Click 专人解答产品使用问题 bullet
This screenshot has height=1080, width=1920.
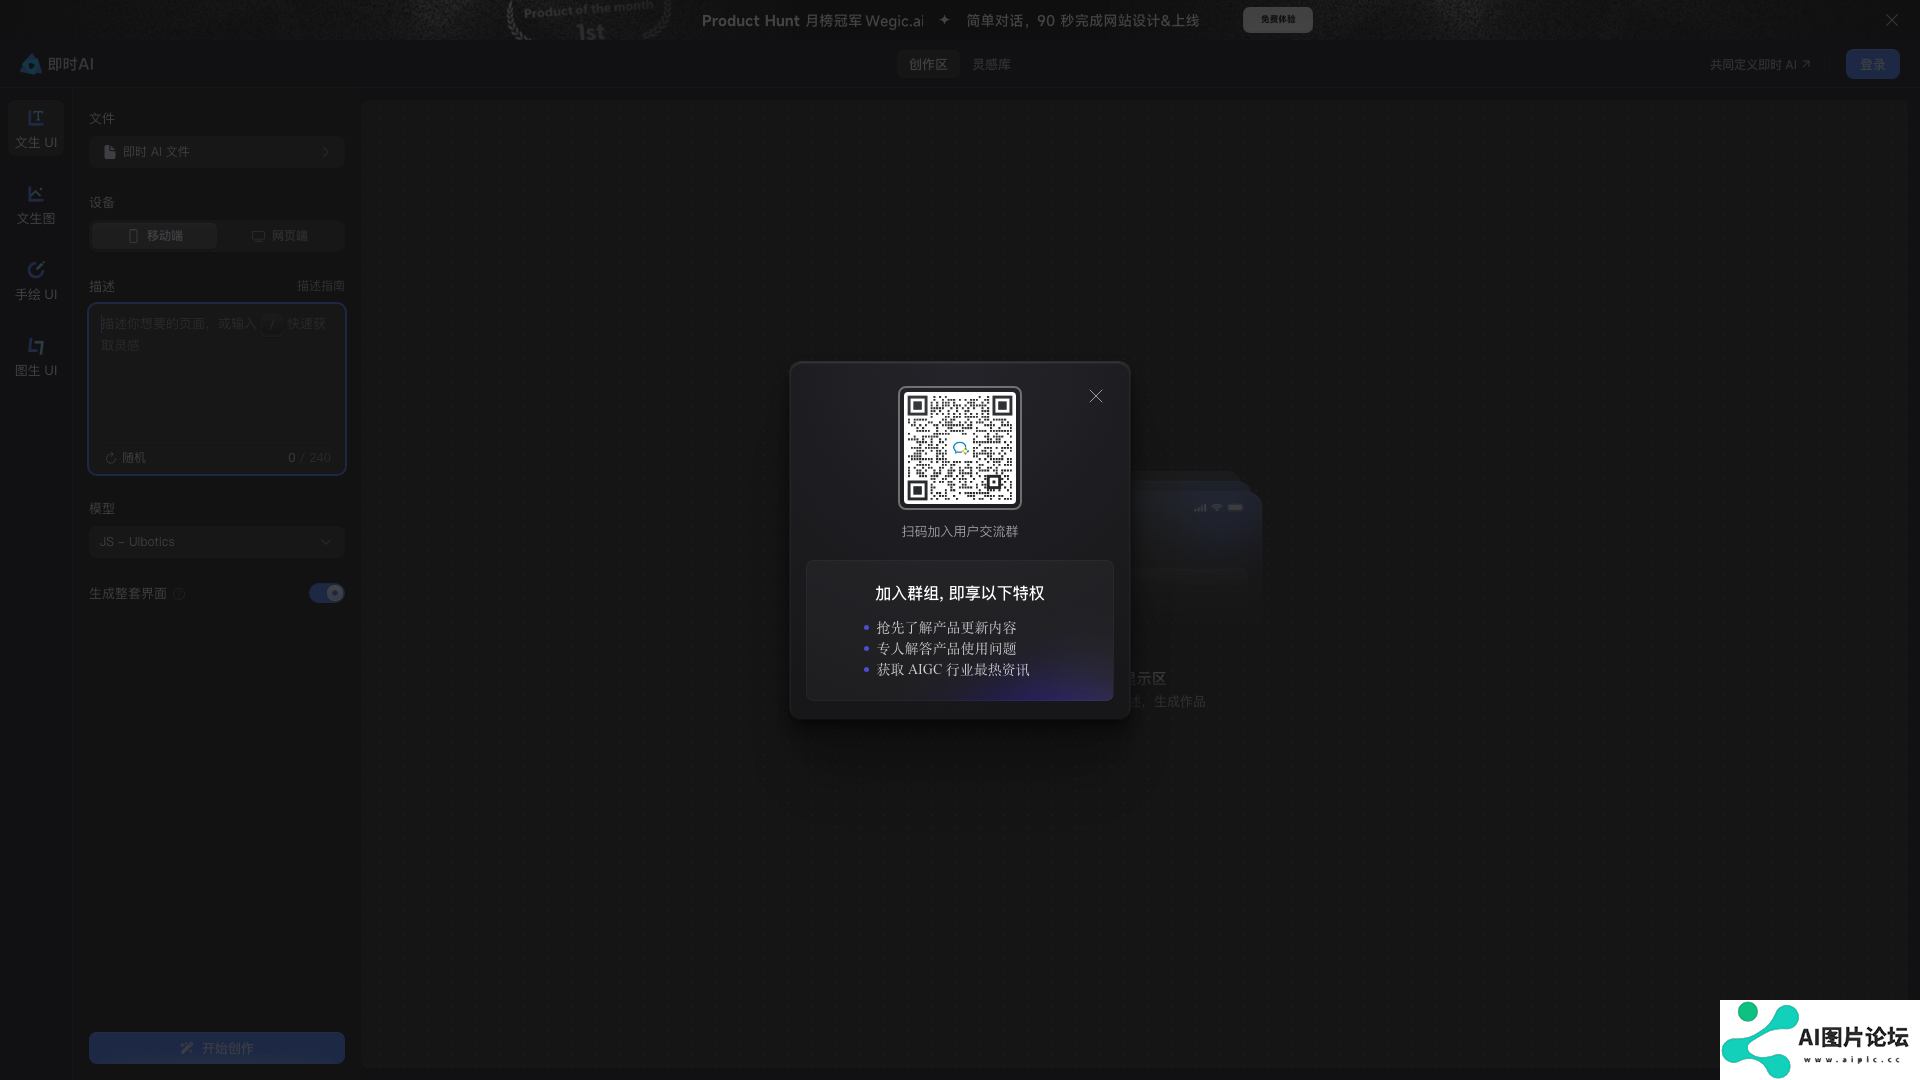(946, 649)
